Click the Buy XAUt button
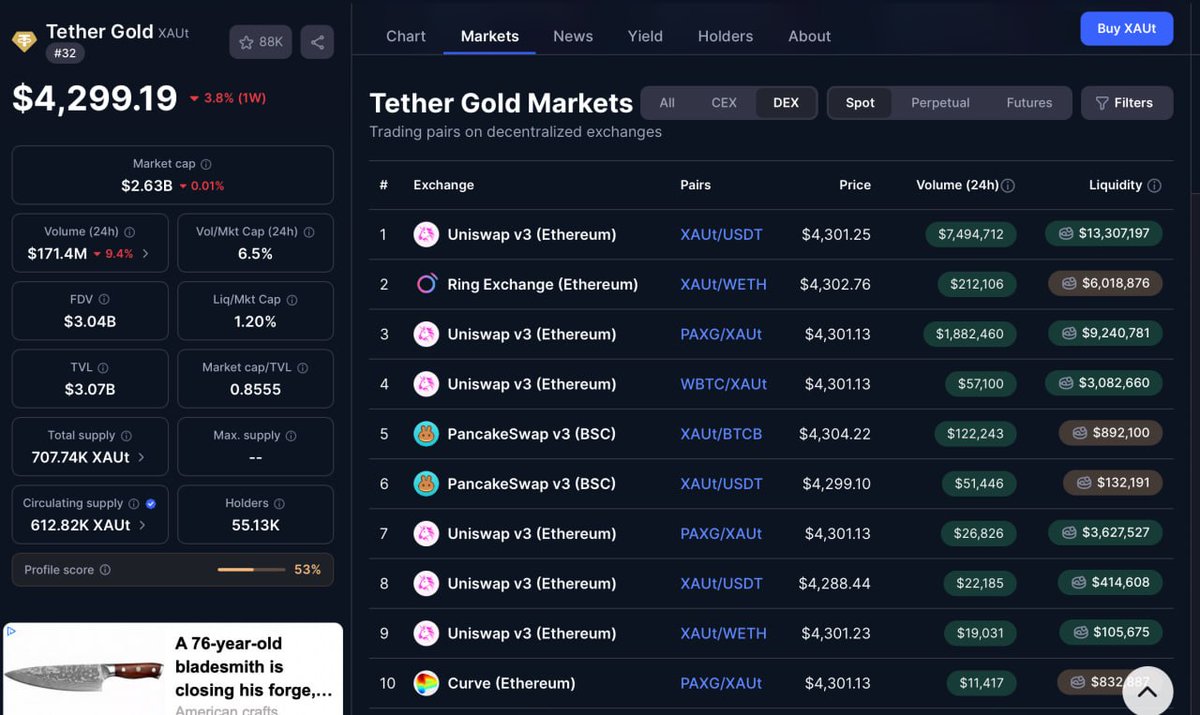1200x715 pixels. [x=1126, y=28]
